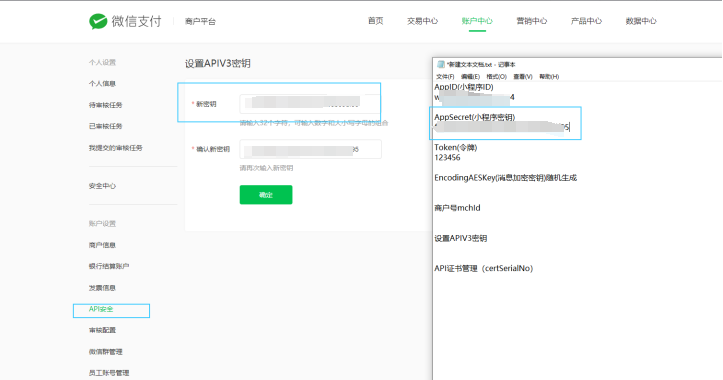Click the Notepad document icon in the title bar
The height and width of the screenshot is (380, 723).
click(x=441, y=65)
